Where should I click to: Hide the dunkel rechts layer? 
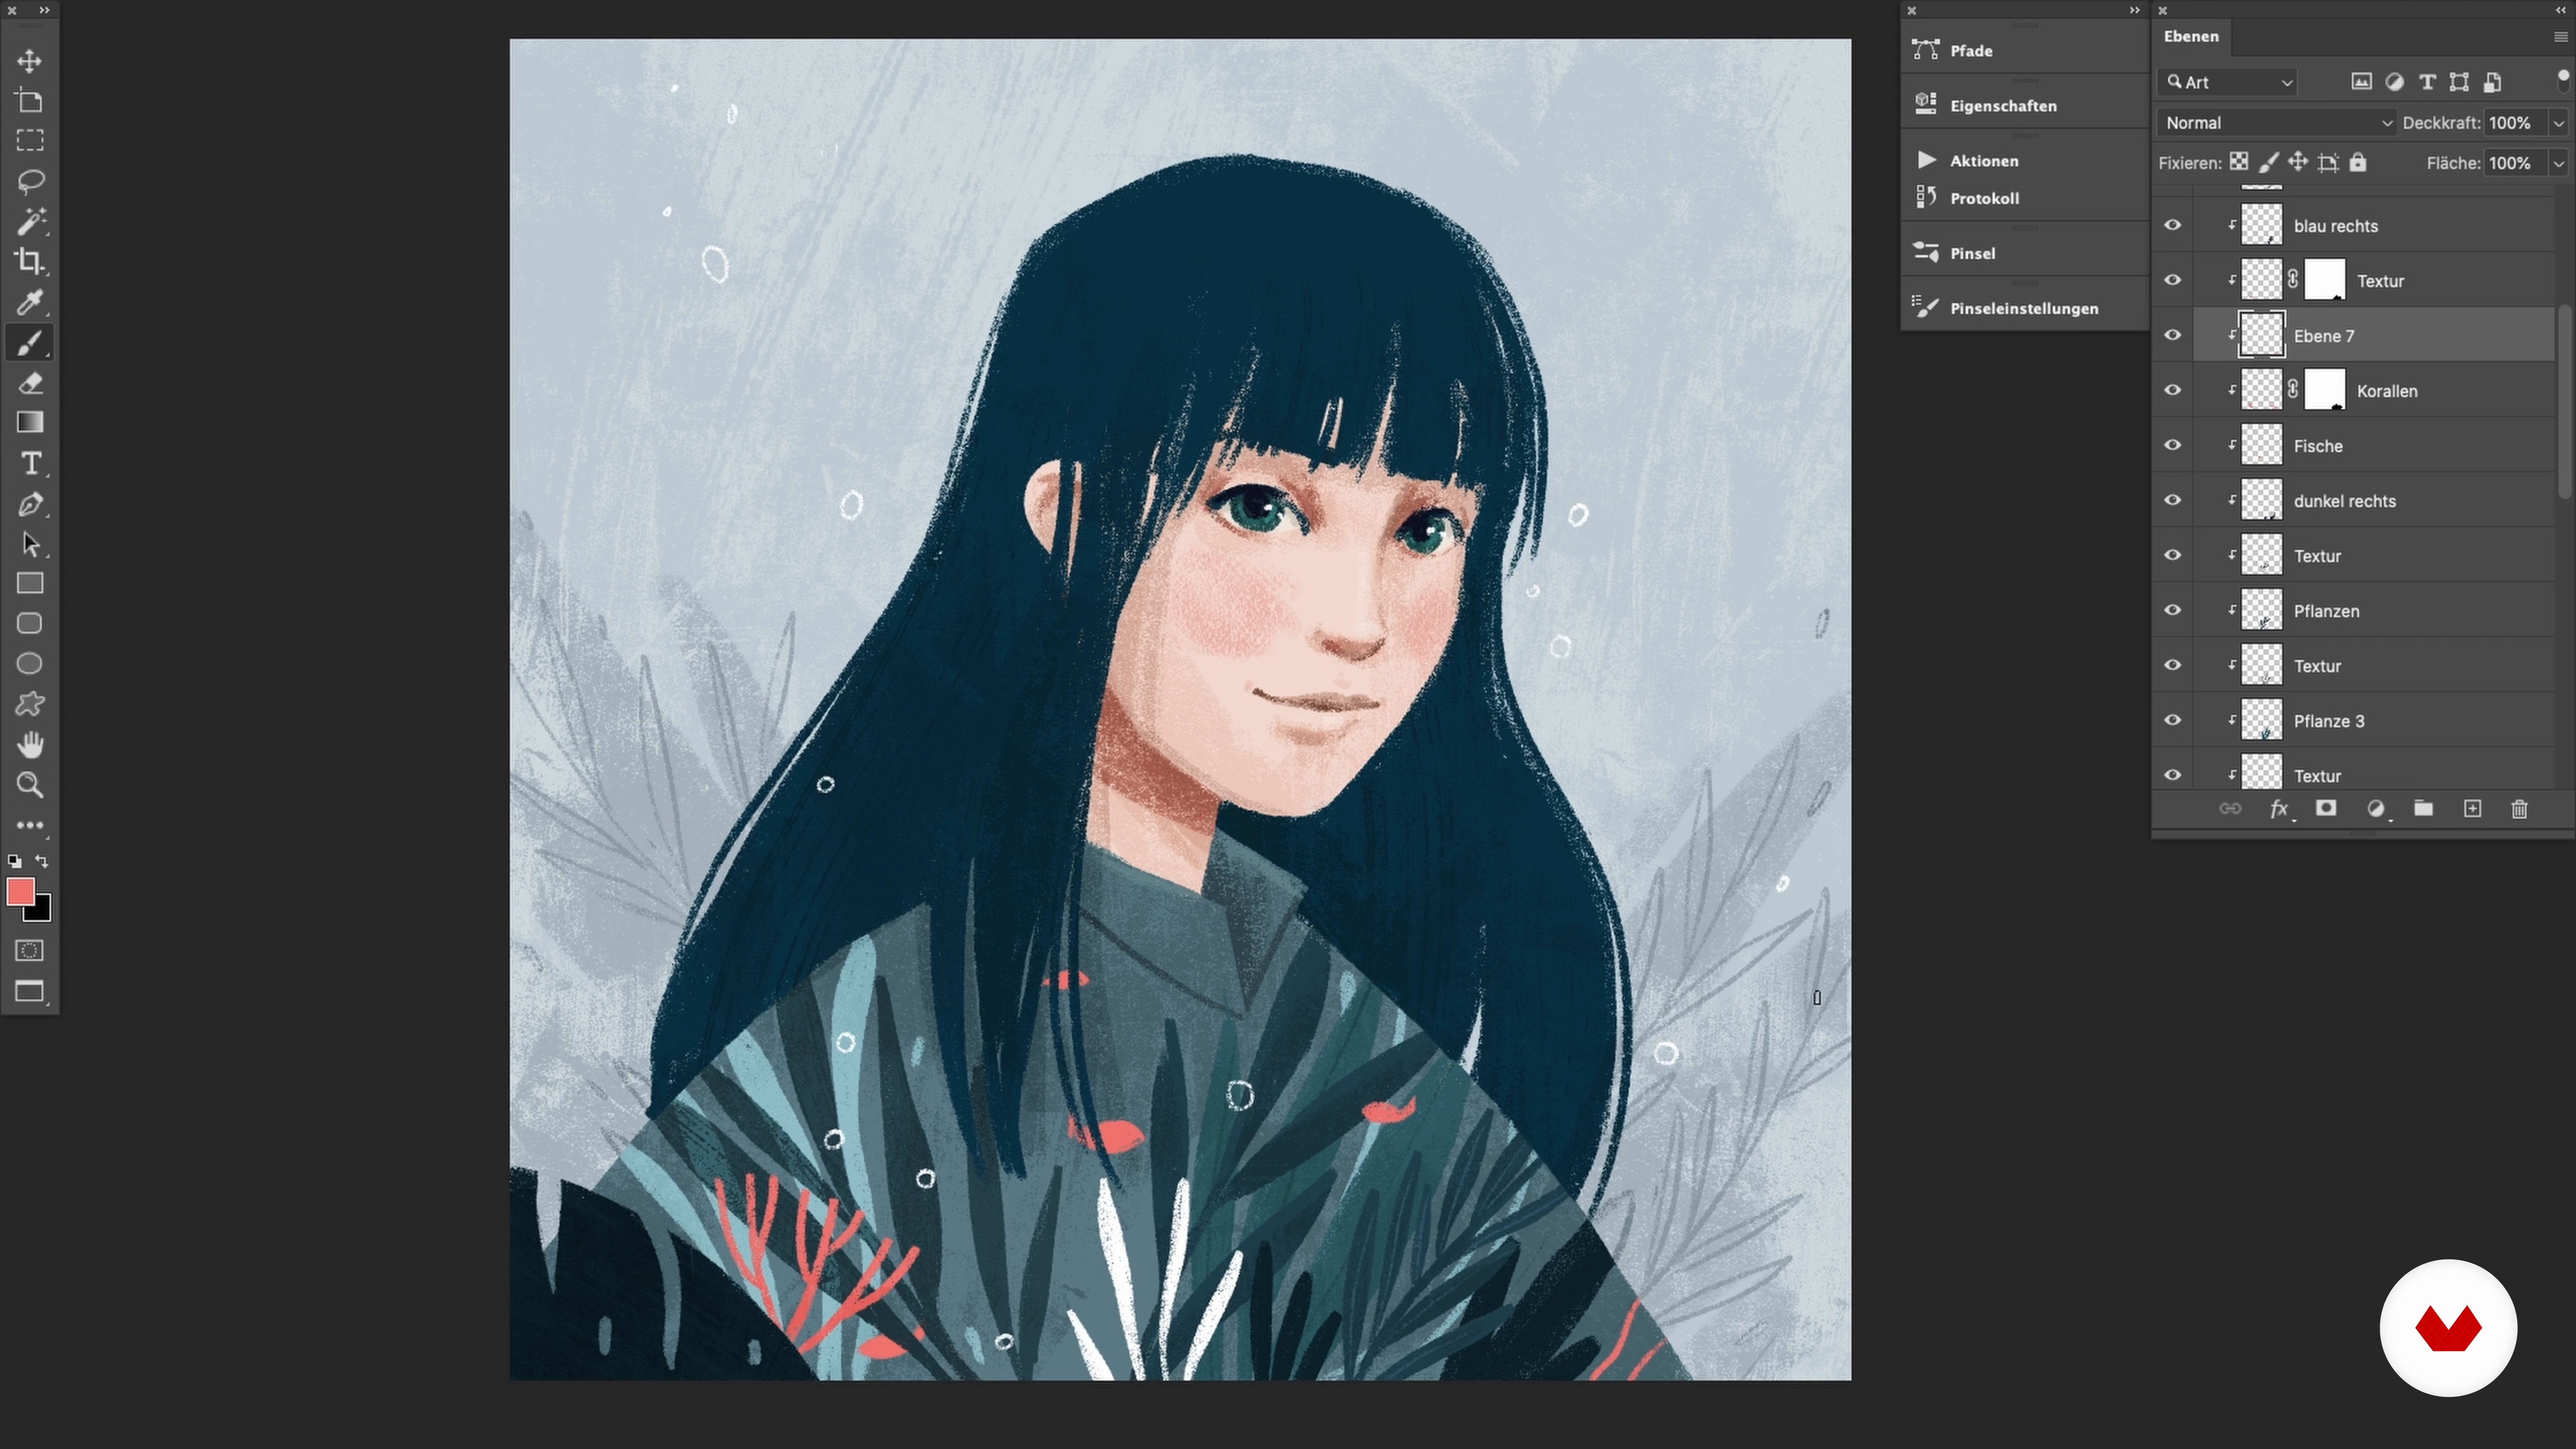2172,500
